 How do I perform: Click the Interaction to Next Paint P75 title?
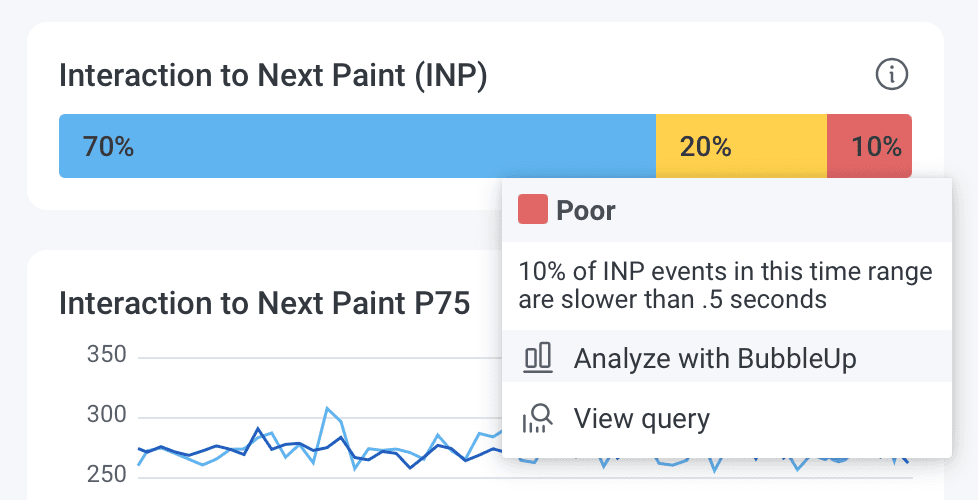[x=264, y=303]
